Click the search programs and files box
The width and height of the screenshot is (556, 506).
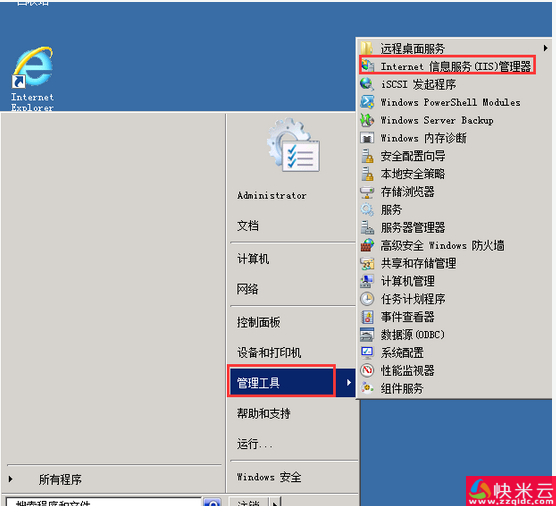104,502
